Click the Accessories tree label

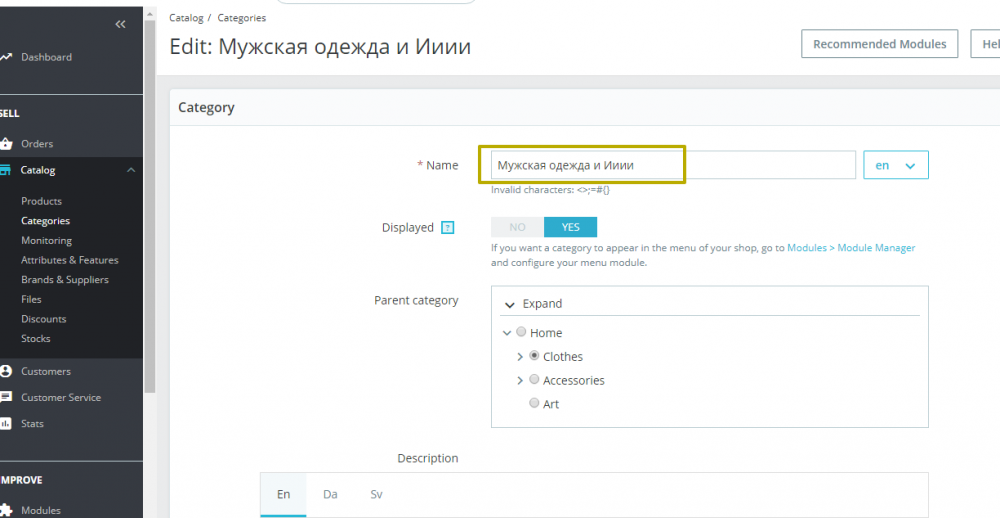pyautogui.click(x=573, y=380)
